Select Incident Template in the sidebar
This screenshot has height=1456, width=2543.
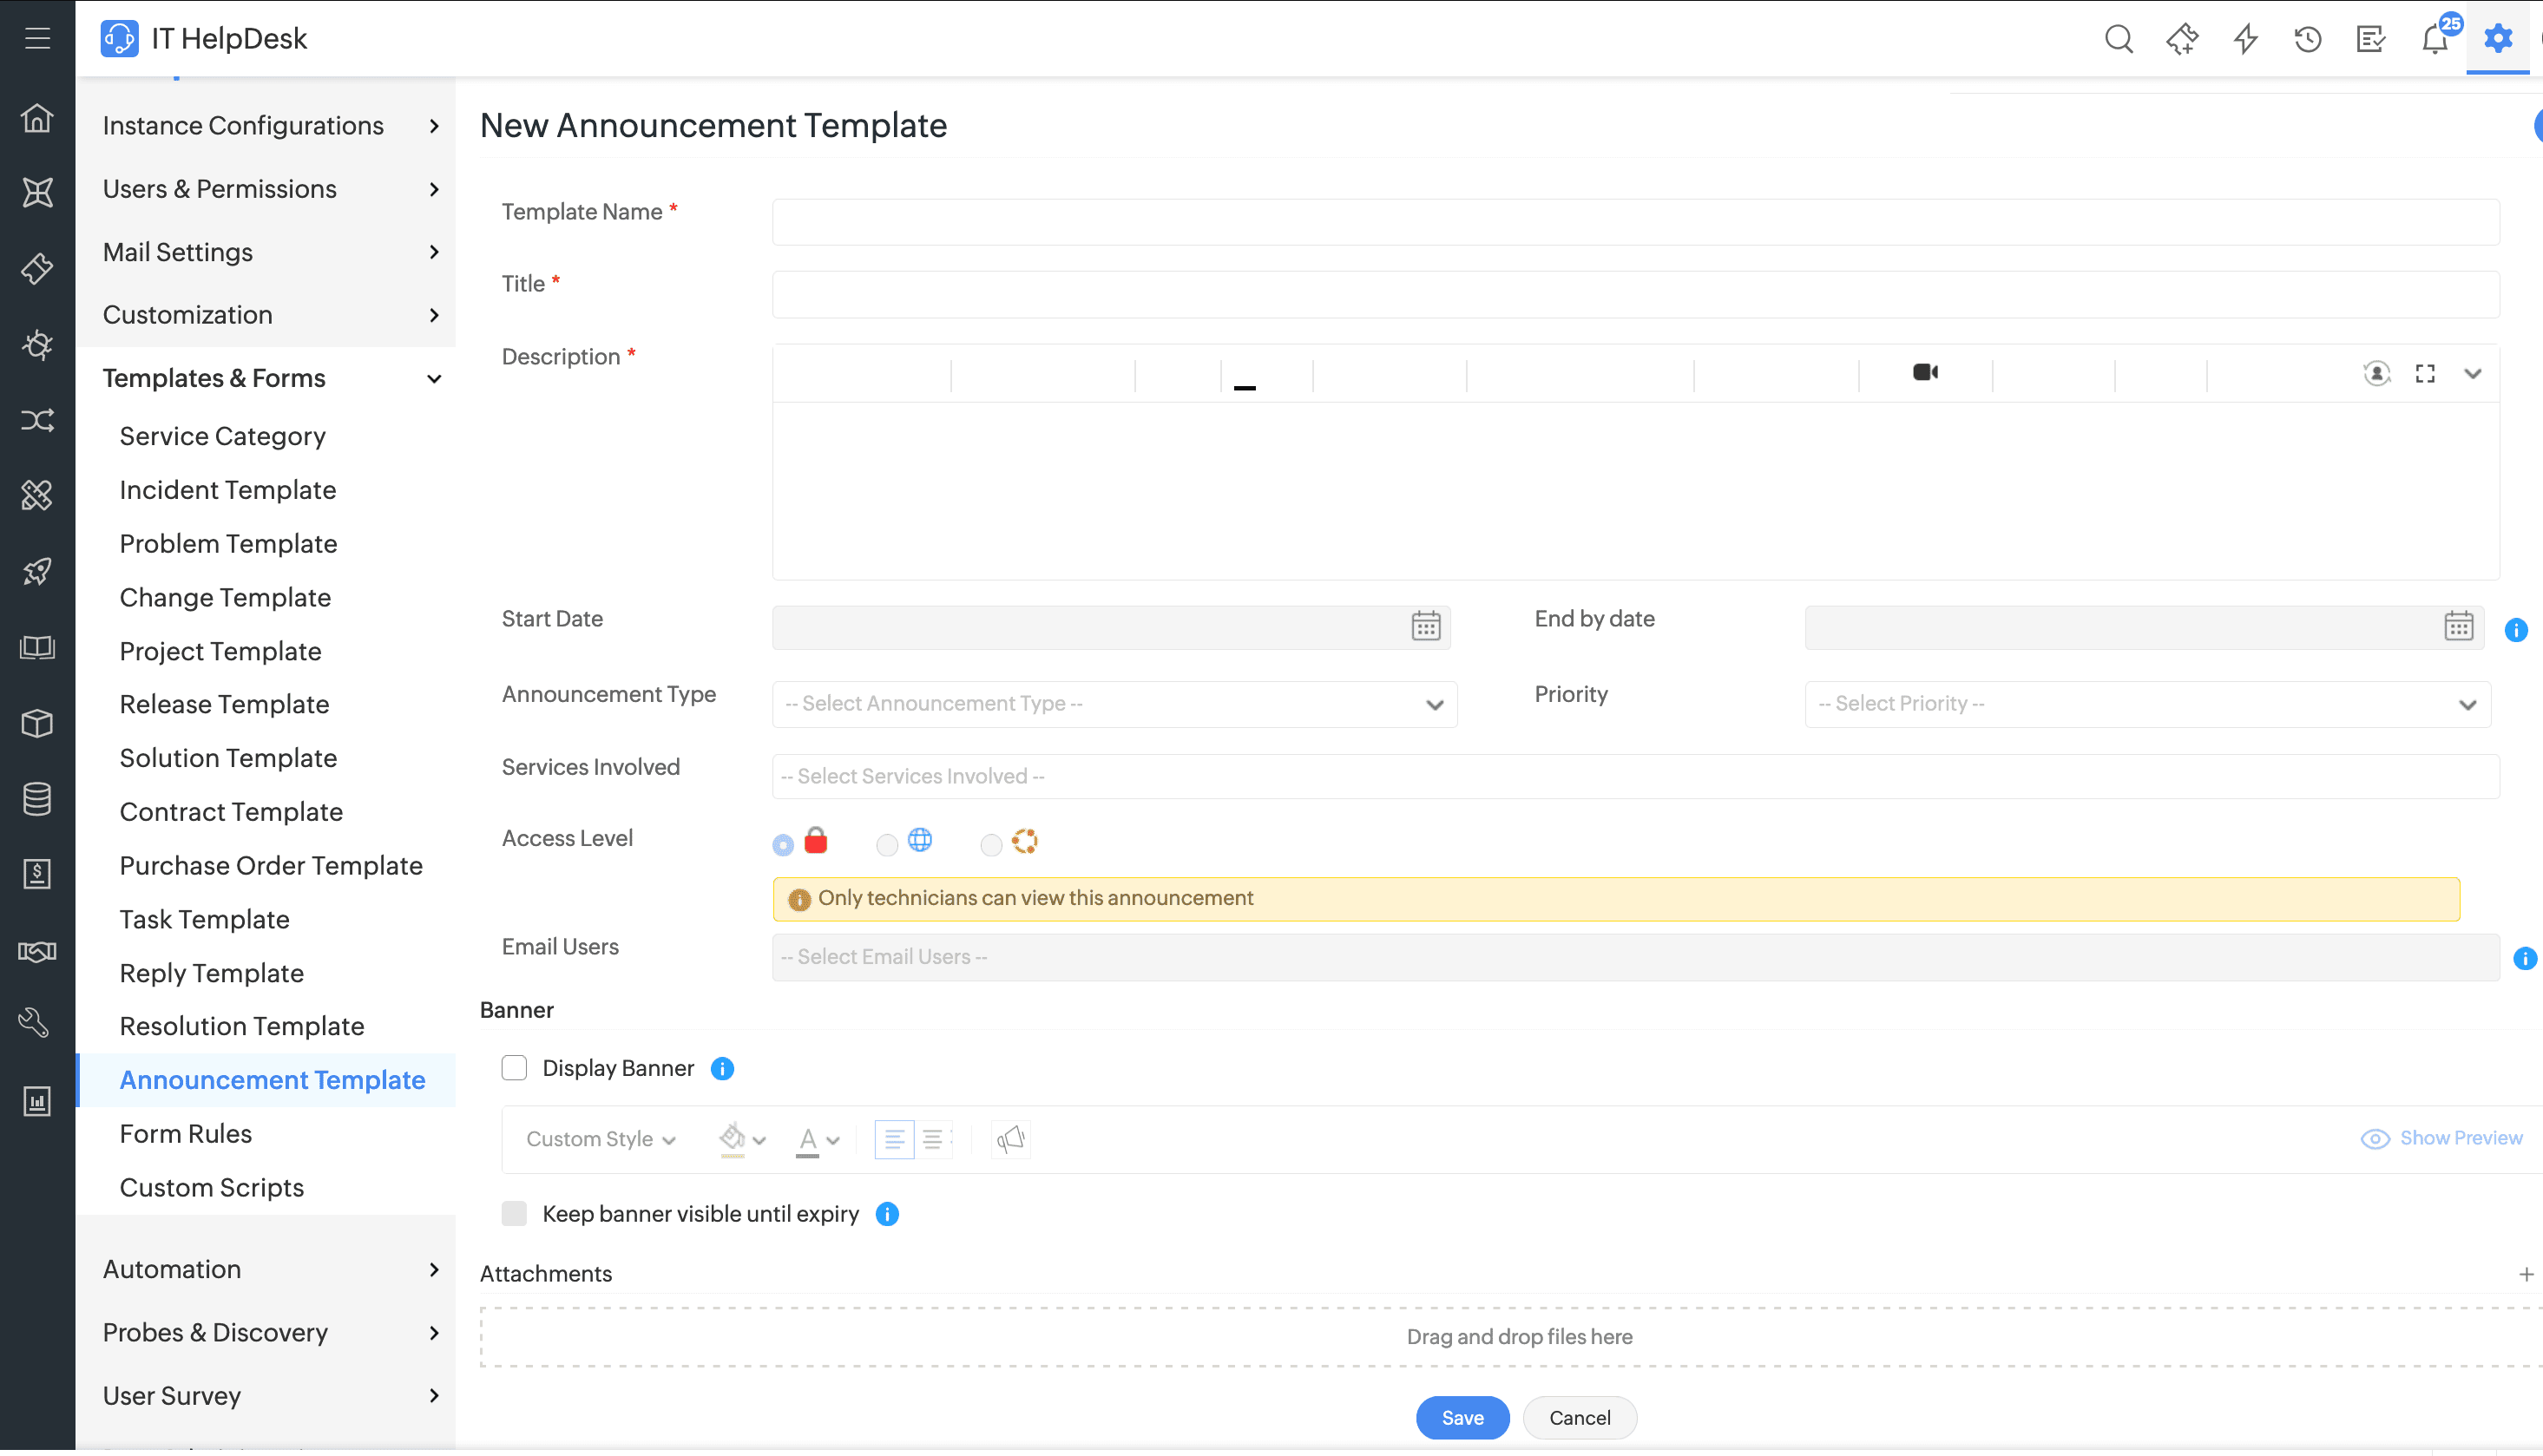[x=228, y=489]
